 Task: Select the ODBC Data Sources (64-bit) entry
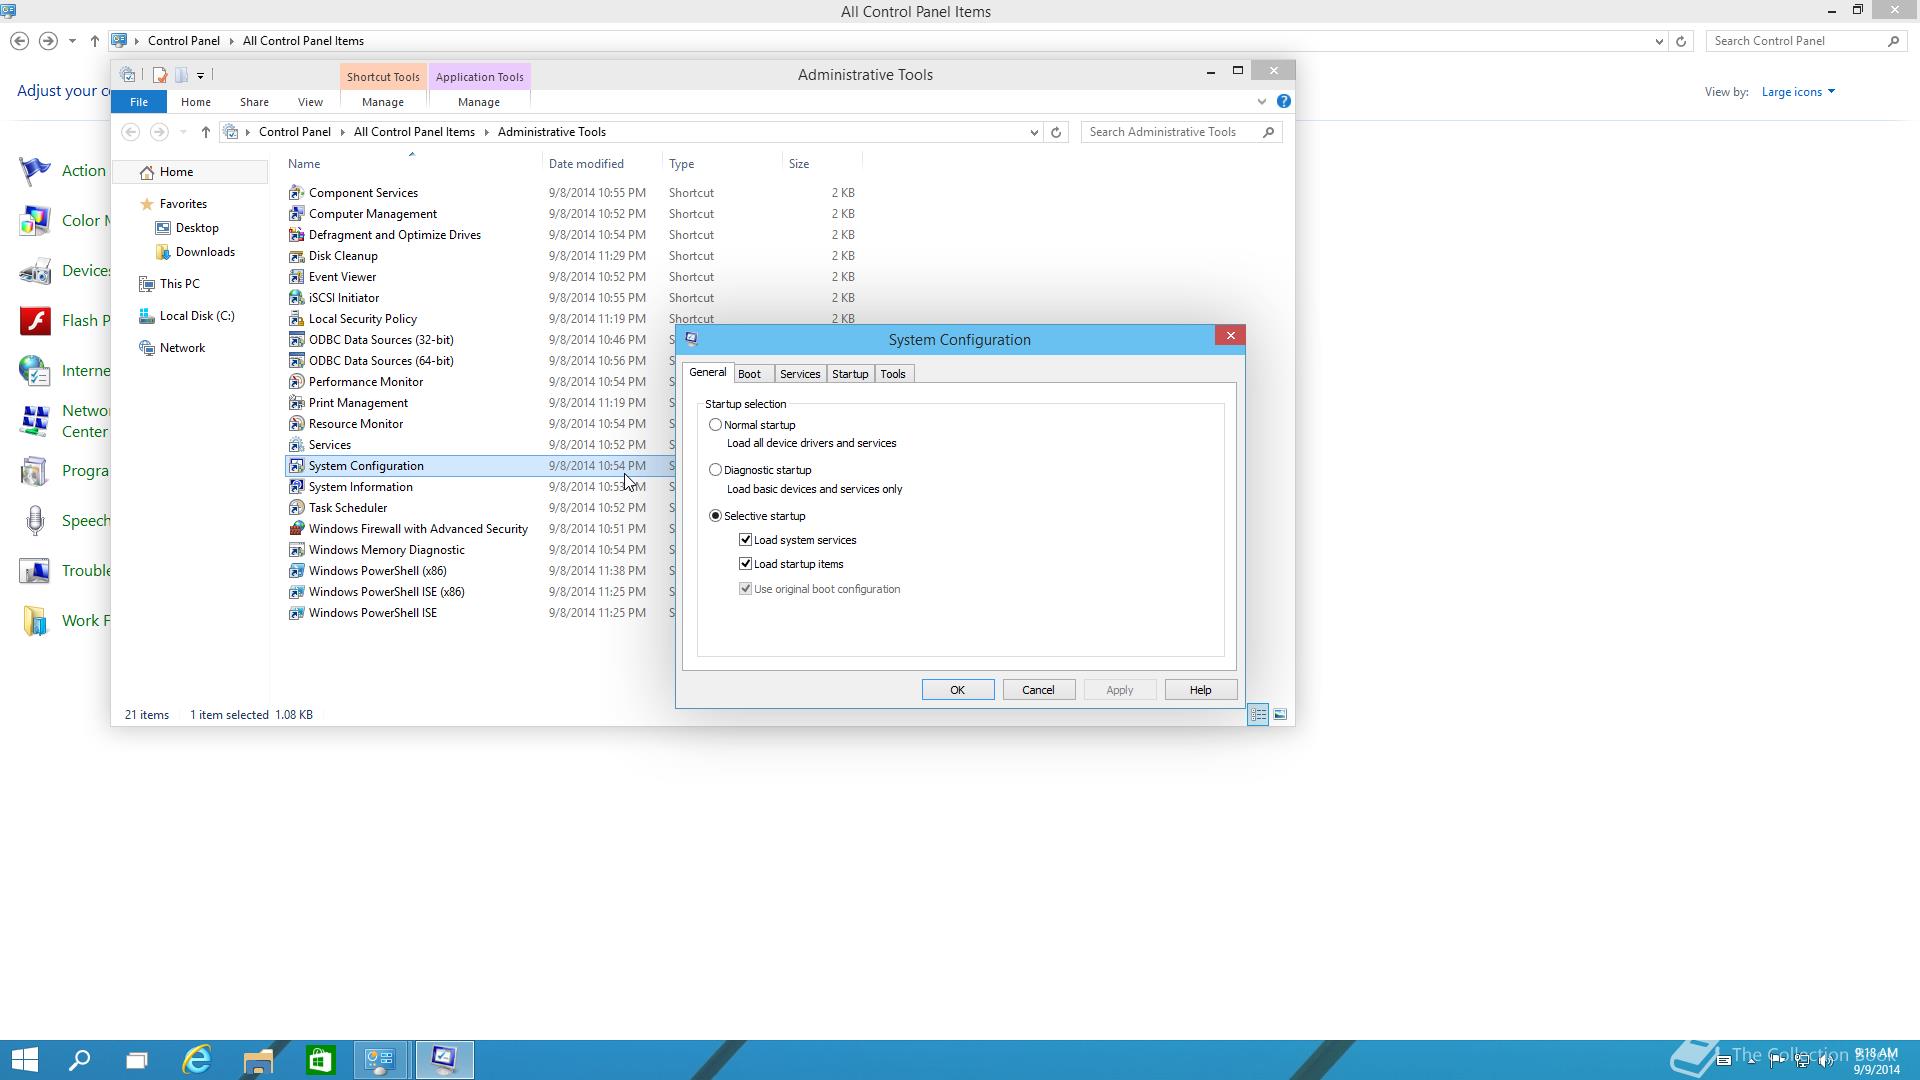coord(480,361)
